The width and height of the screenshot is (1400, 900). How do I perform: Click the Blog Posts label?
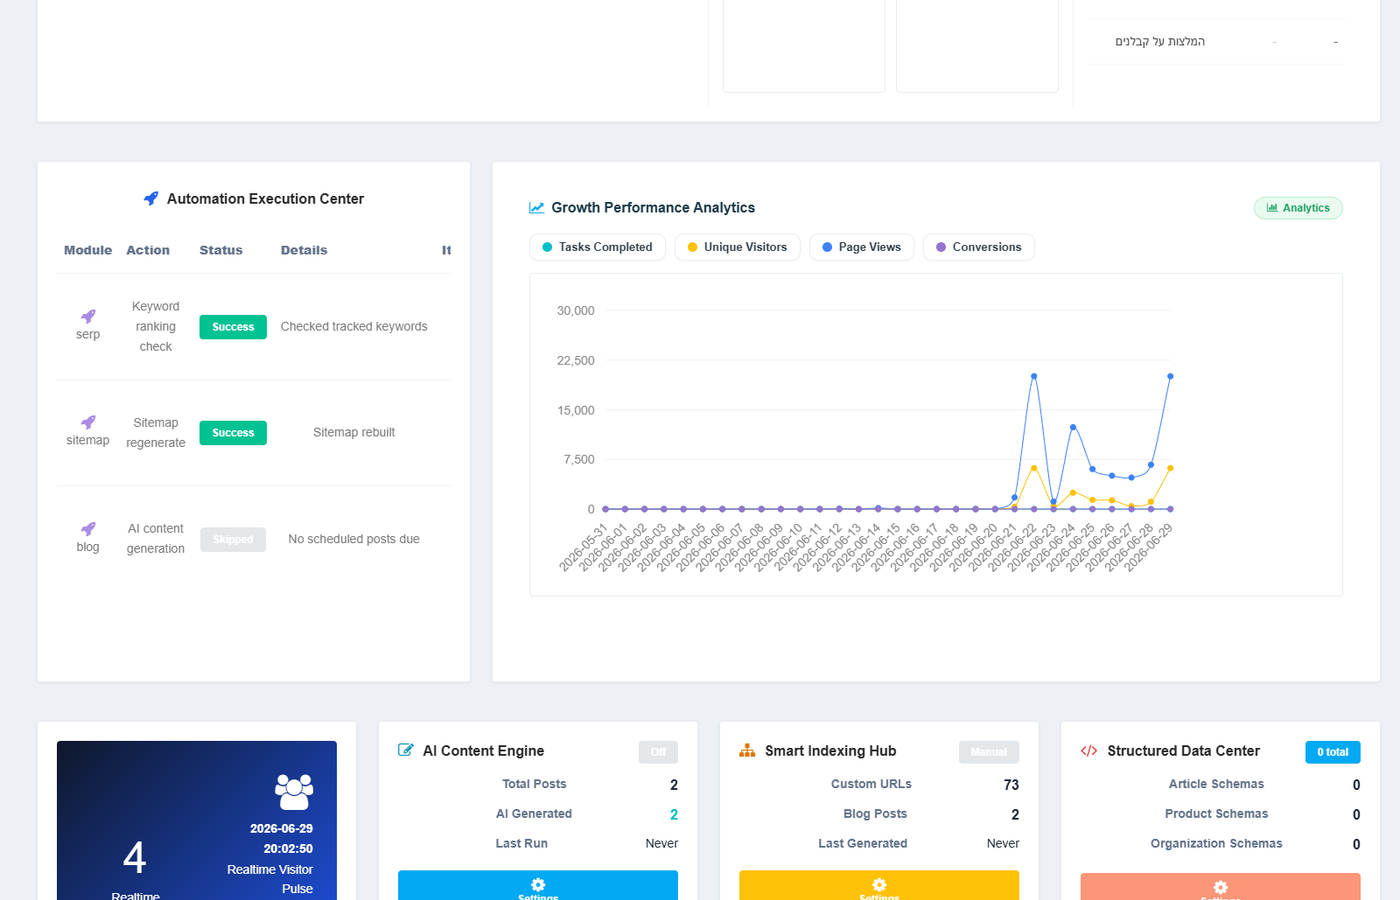(x=875, y=814)
